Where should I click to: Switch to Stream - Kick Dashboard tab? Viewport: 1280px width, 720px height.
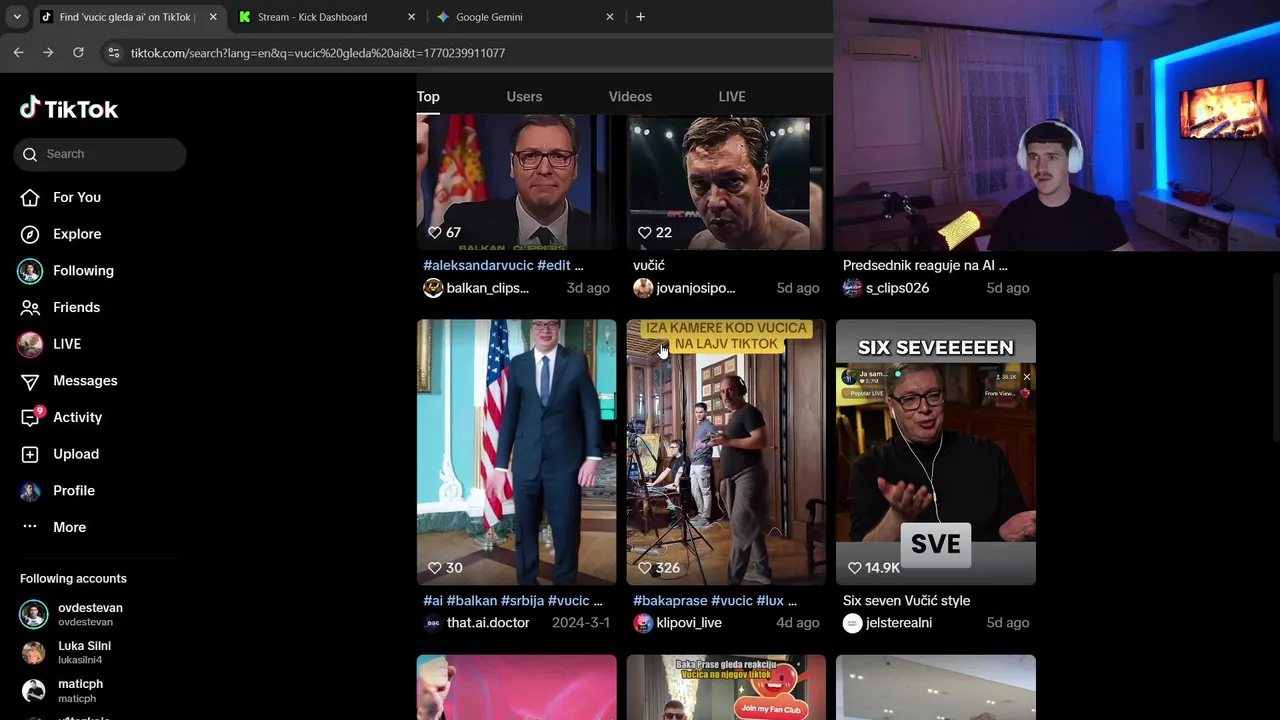326,17
